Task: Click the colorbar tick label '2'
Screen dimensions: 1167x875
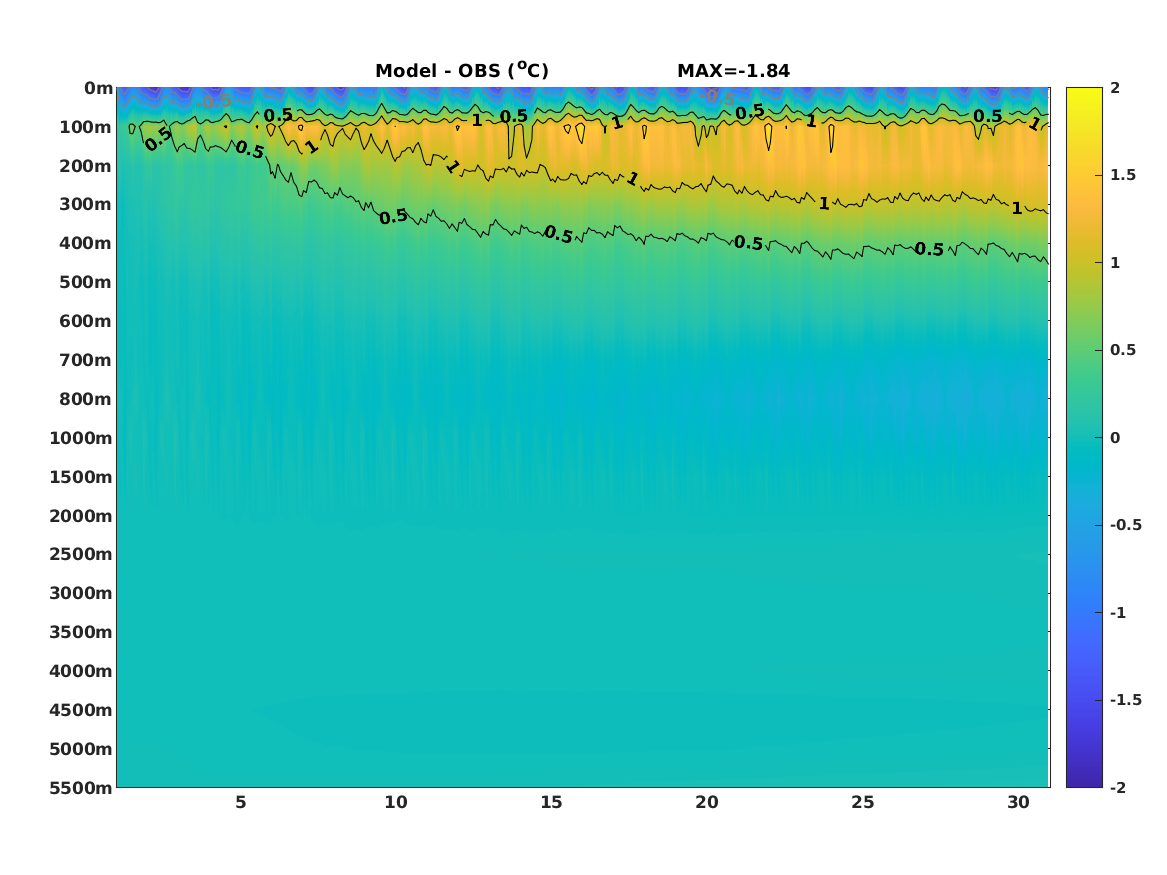Action: pos(1115,88)
